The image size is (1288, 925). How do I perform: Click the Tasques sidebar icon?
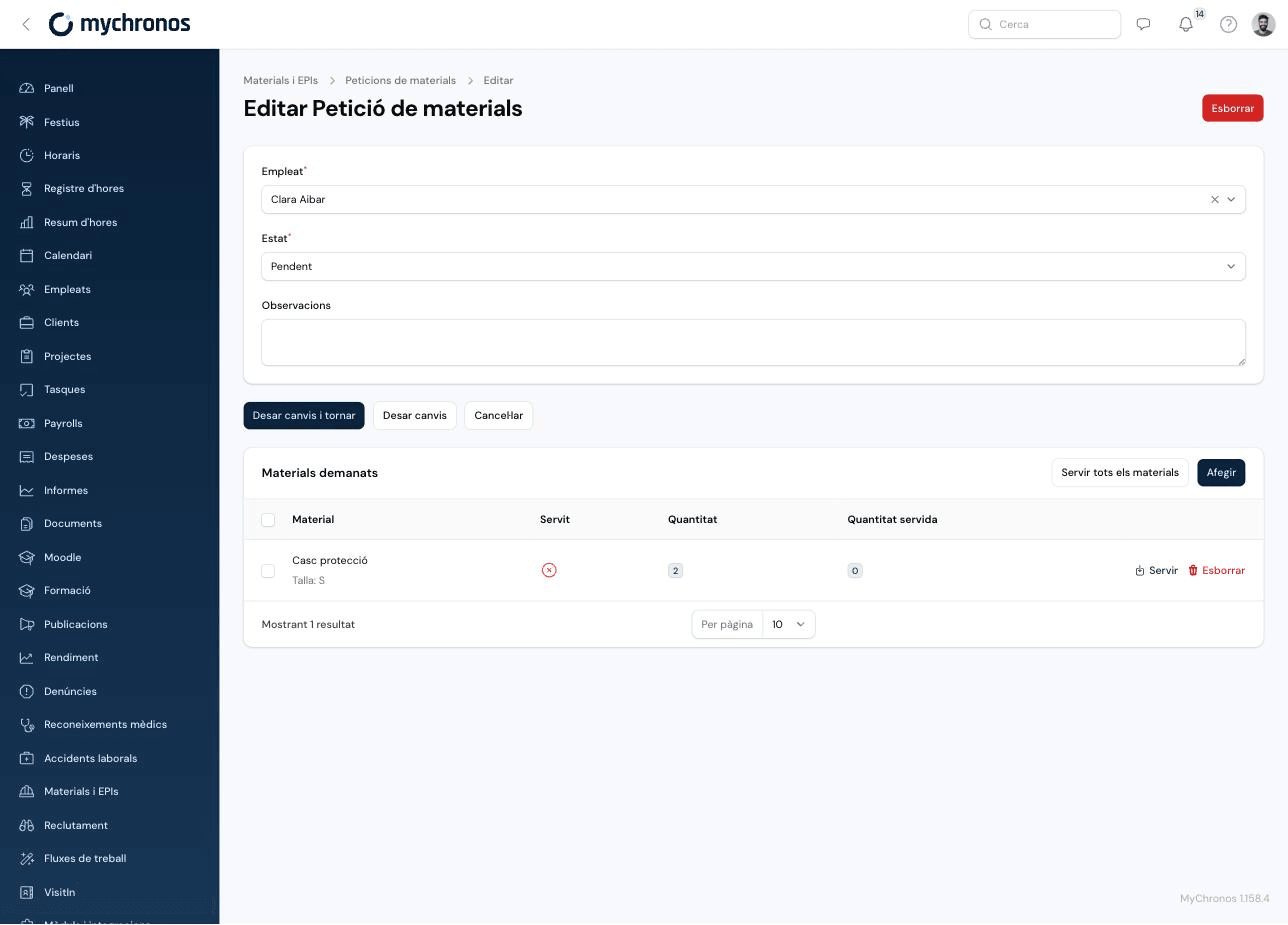pos(27,389)
